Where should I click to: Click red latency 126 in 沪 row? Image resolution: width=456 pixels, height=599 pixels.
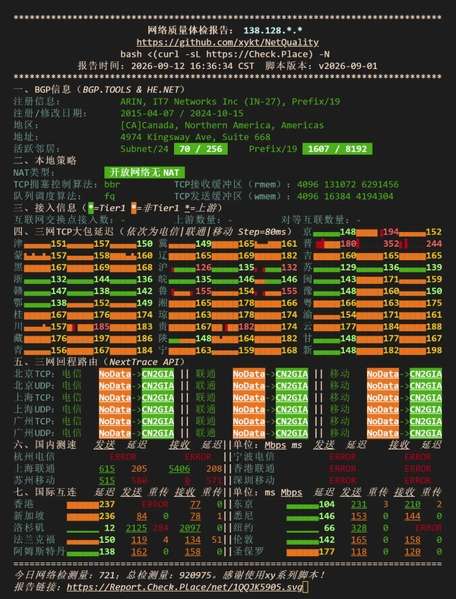click(203, 267)
